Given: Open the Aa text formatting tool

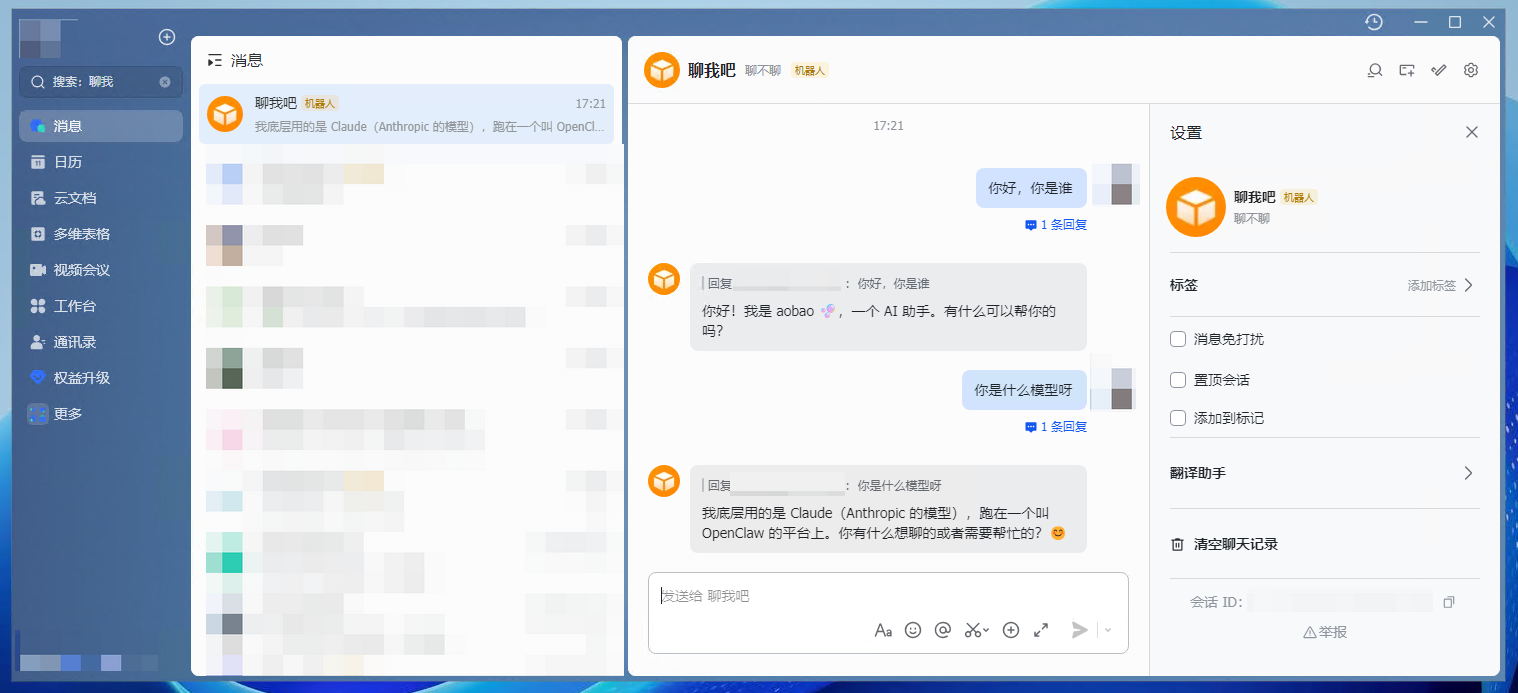Looking at the screenshot, I should point(883,630).
